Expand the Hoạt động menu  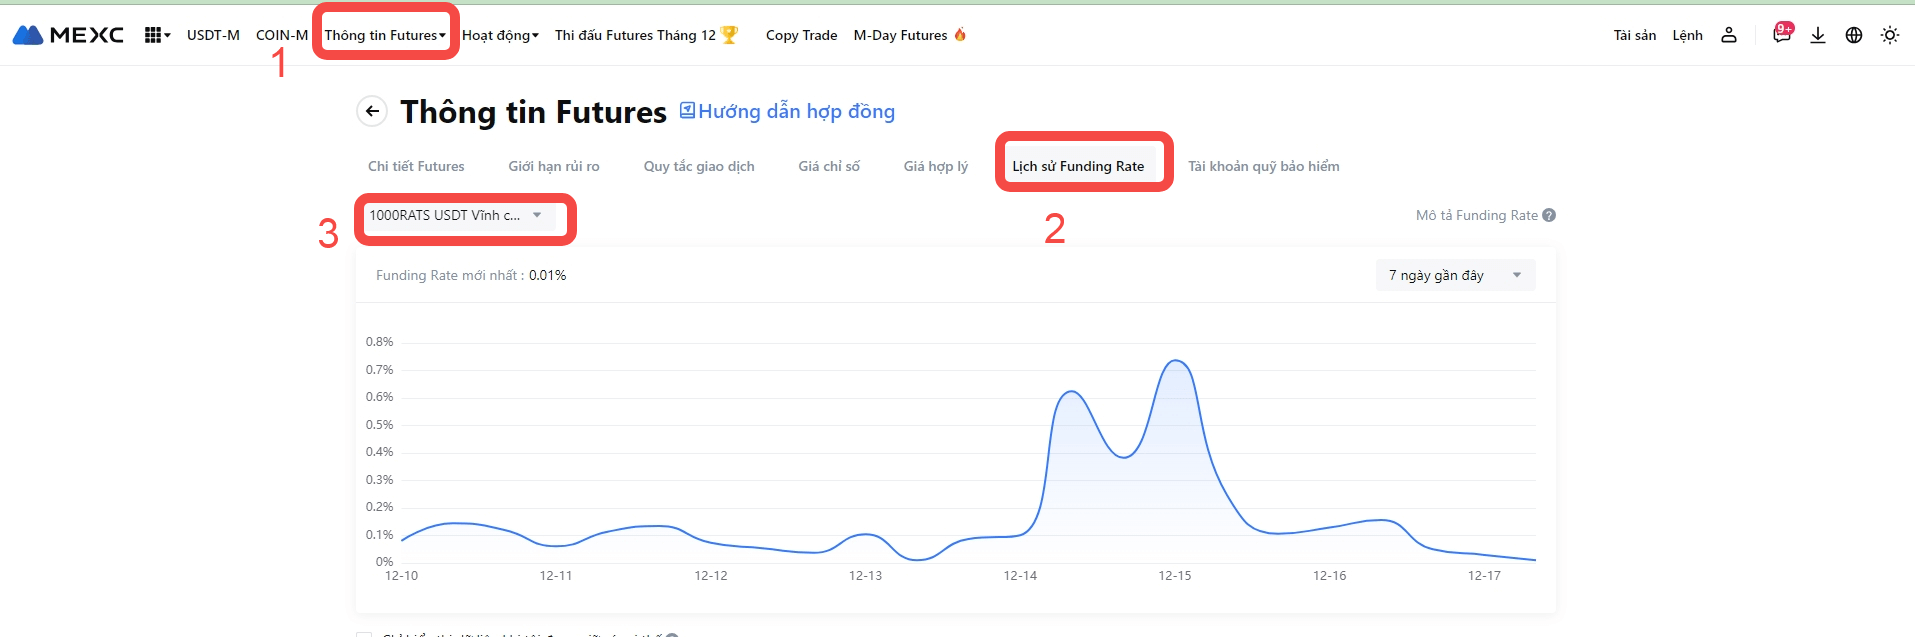coord(500,35)
